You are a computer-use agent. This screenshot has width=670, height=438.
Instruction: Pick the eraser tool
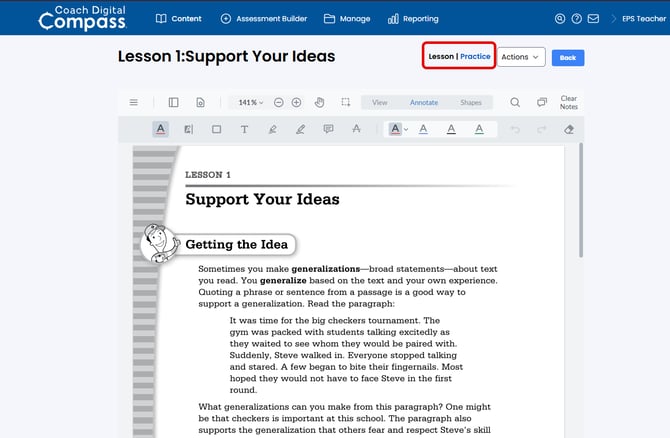pyautogui.click(x=570, y=129)
